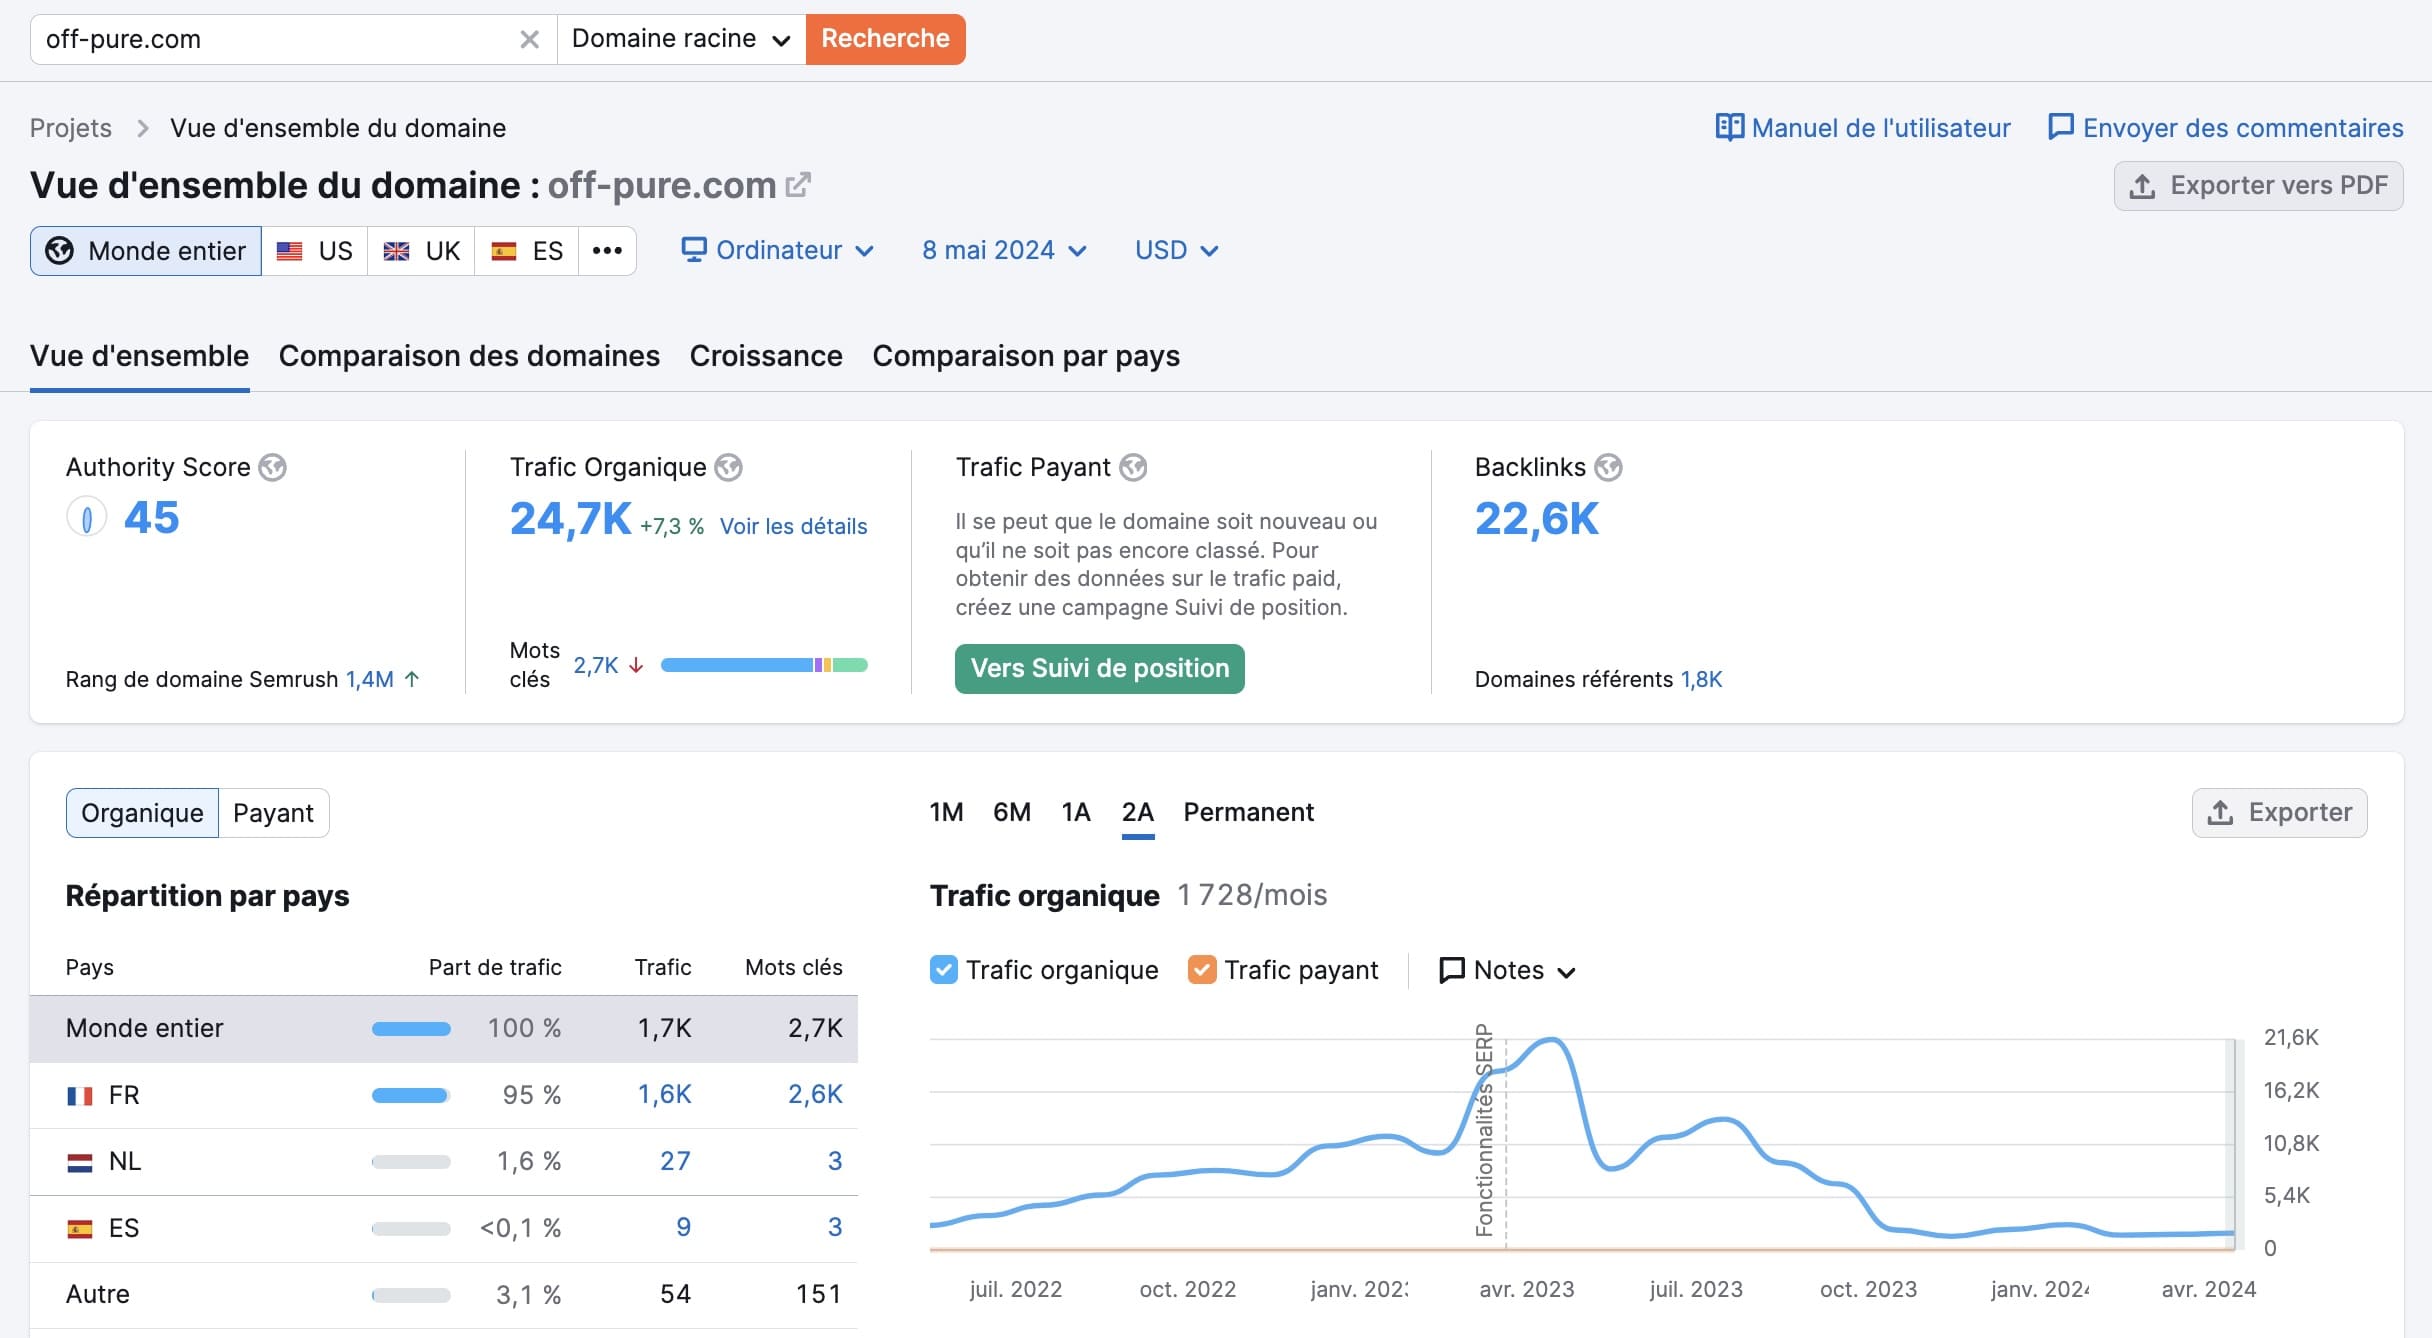Click Domaines référents value 1,8K
Viewport: 2432px width, 1338px height.
(1701, 679)
